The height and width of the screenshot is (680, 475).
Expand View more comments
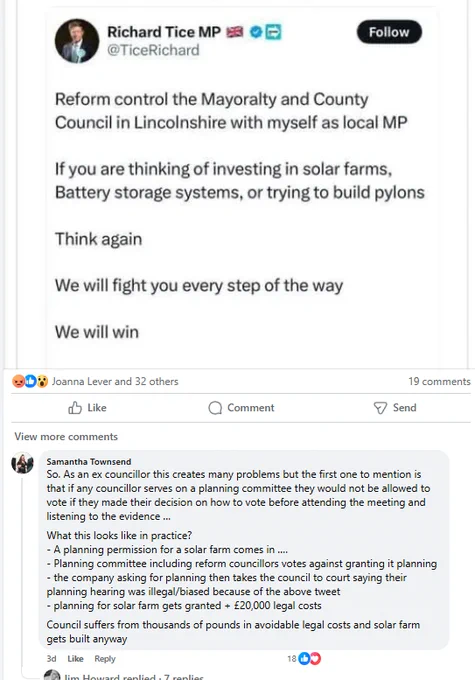pyautogui.click(x=66, y=437)
